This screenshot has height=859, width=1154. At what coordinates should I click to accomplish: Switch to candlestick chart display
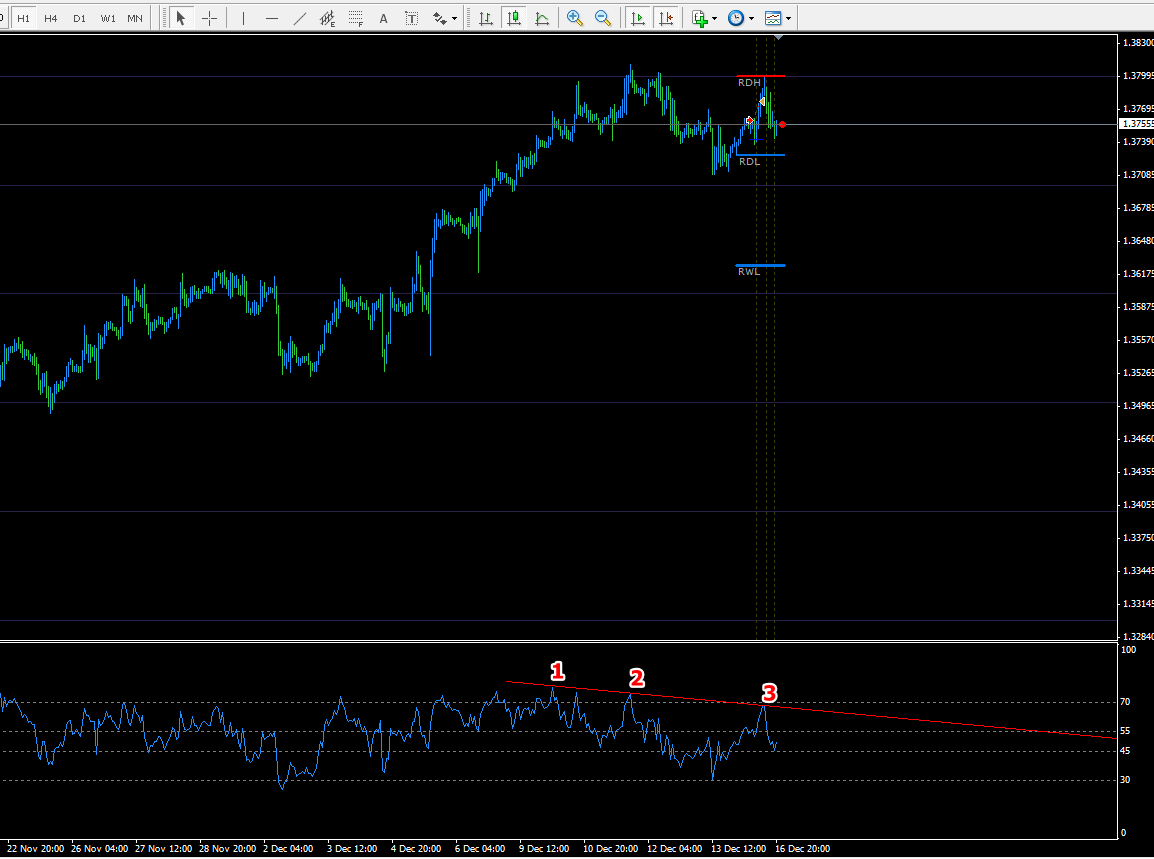[514, 18]
